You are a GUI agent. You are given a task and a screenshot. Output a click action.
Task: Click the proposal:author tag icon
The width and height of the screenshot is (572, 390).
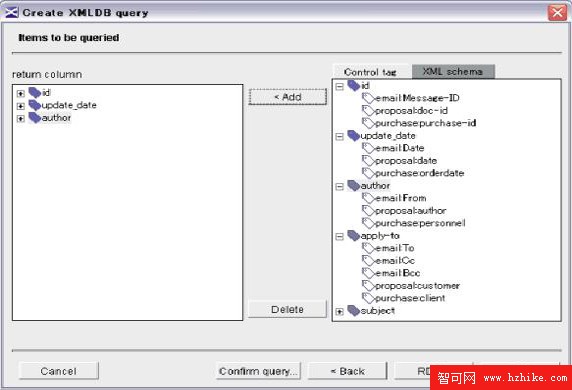click(368, 211)
